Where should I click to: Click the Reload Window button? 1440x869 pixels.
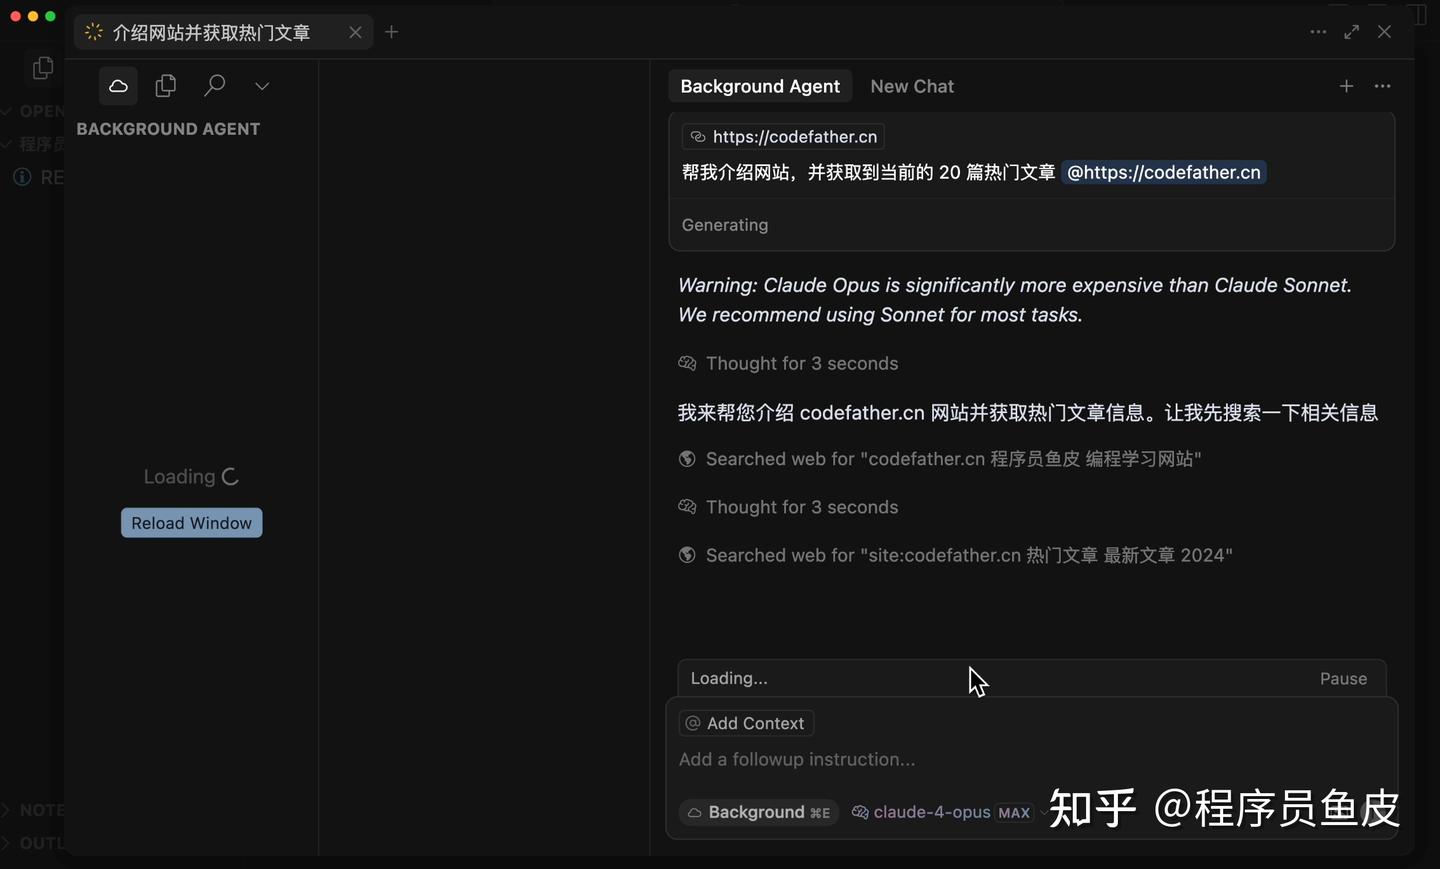coord(191,522)
